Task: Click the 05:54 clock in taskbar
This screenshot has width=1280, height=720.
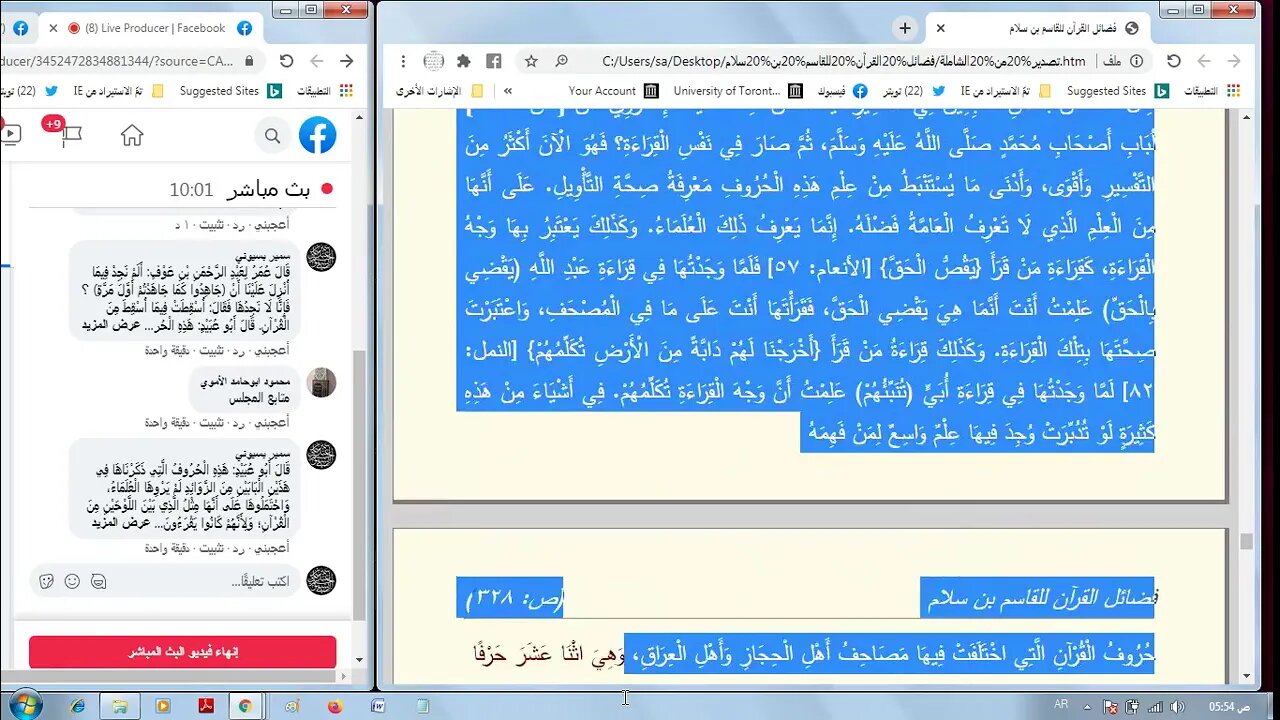Action: coord(1229,706)
